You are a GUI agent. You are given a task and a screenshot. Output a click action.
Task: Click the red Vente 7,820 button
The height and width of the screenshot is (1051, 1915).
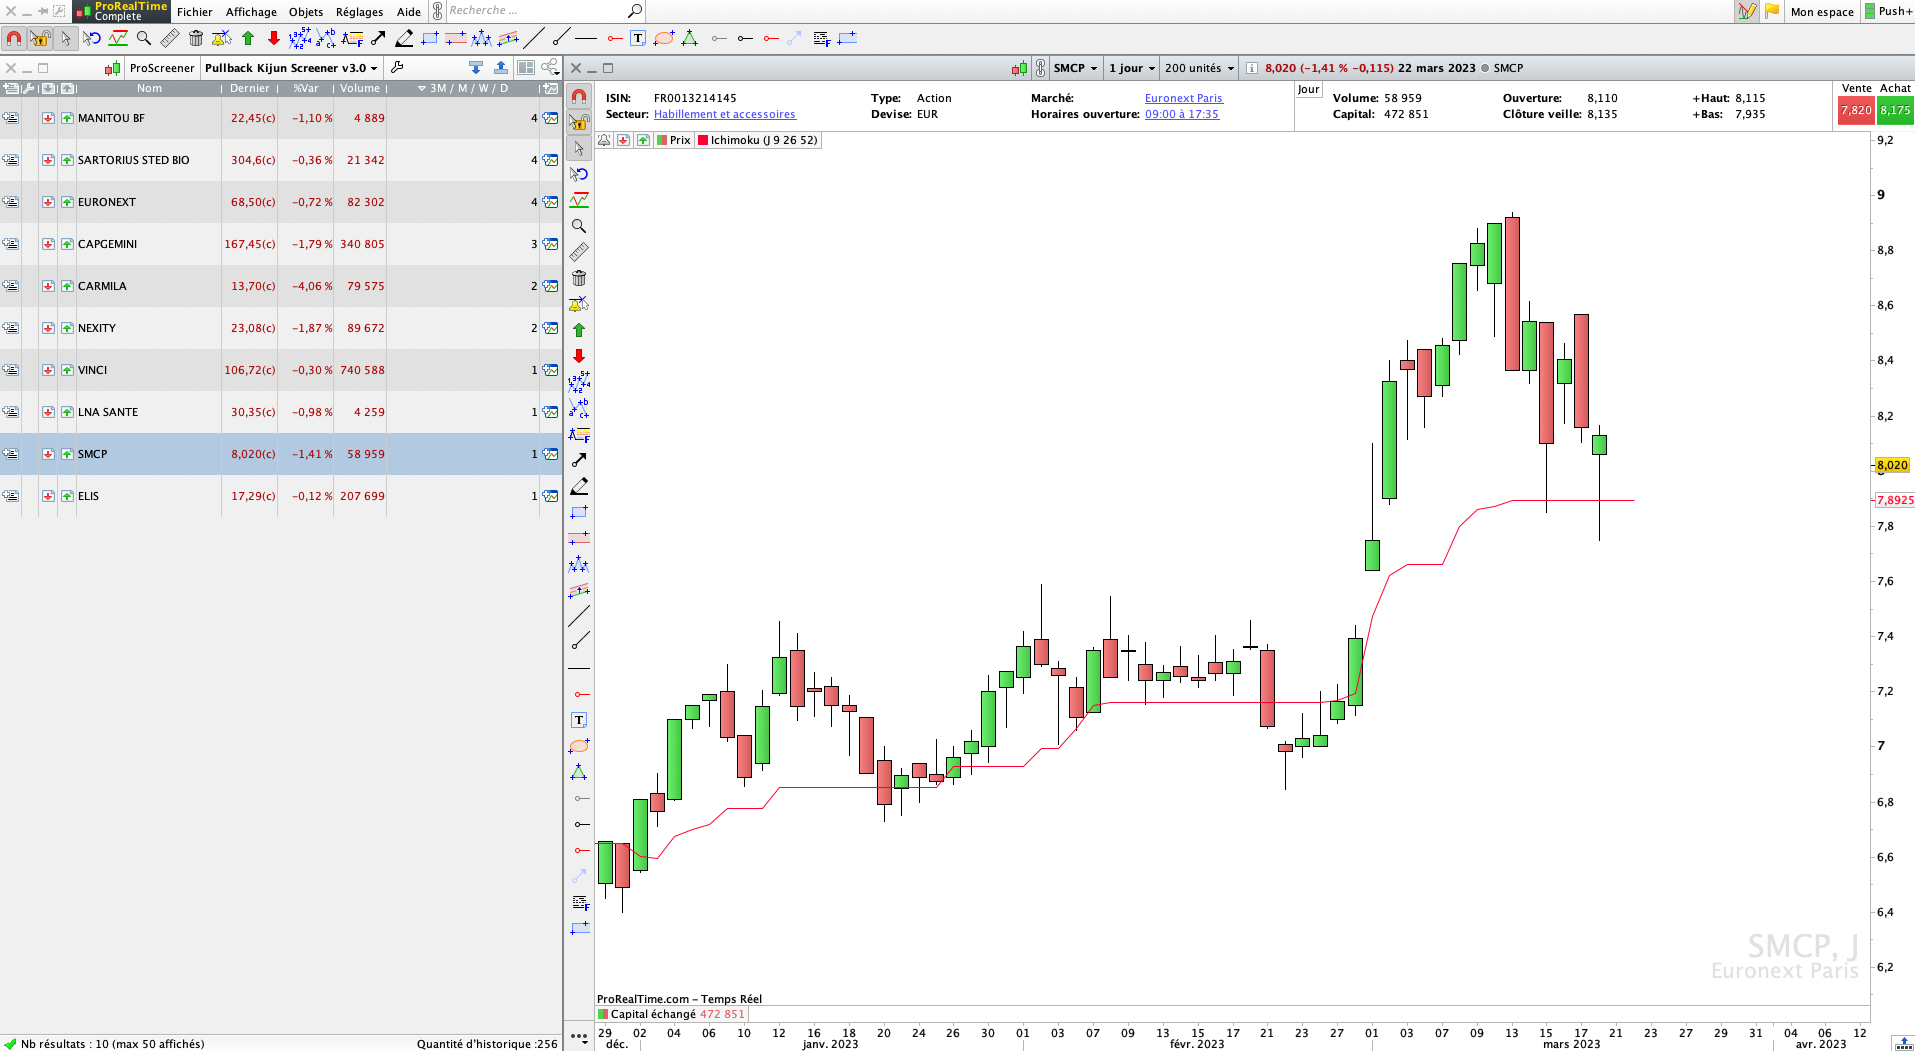tap(1856, 111)
